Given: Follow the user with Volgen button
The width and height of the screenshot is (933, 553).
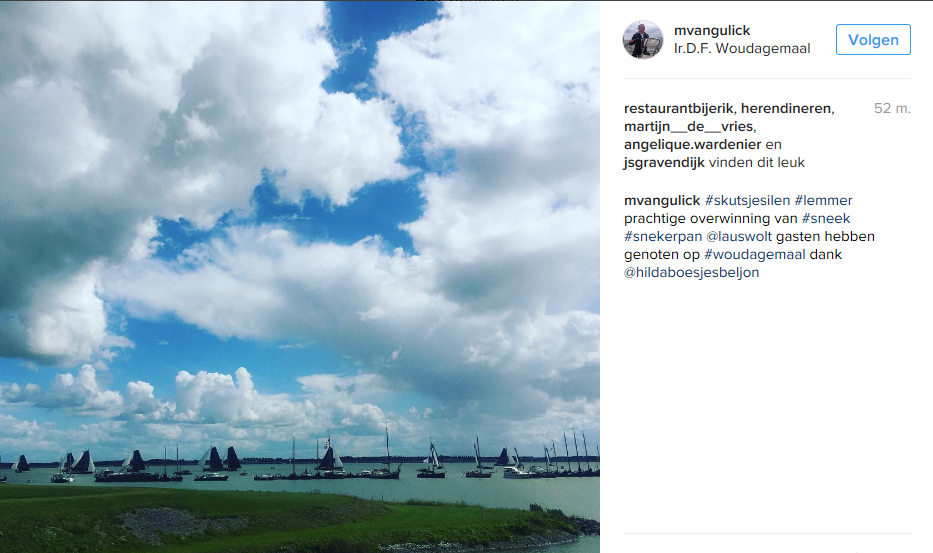Looking at the screenshot, I should [x=873, y=39].
